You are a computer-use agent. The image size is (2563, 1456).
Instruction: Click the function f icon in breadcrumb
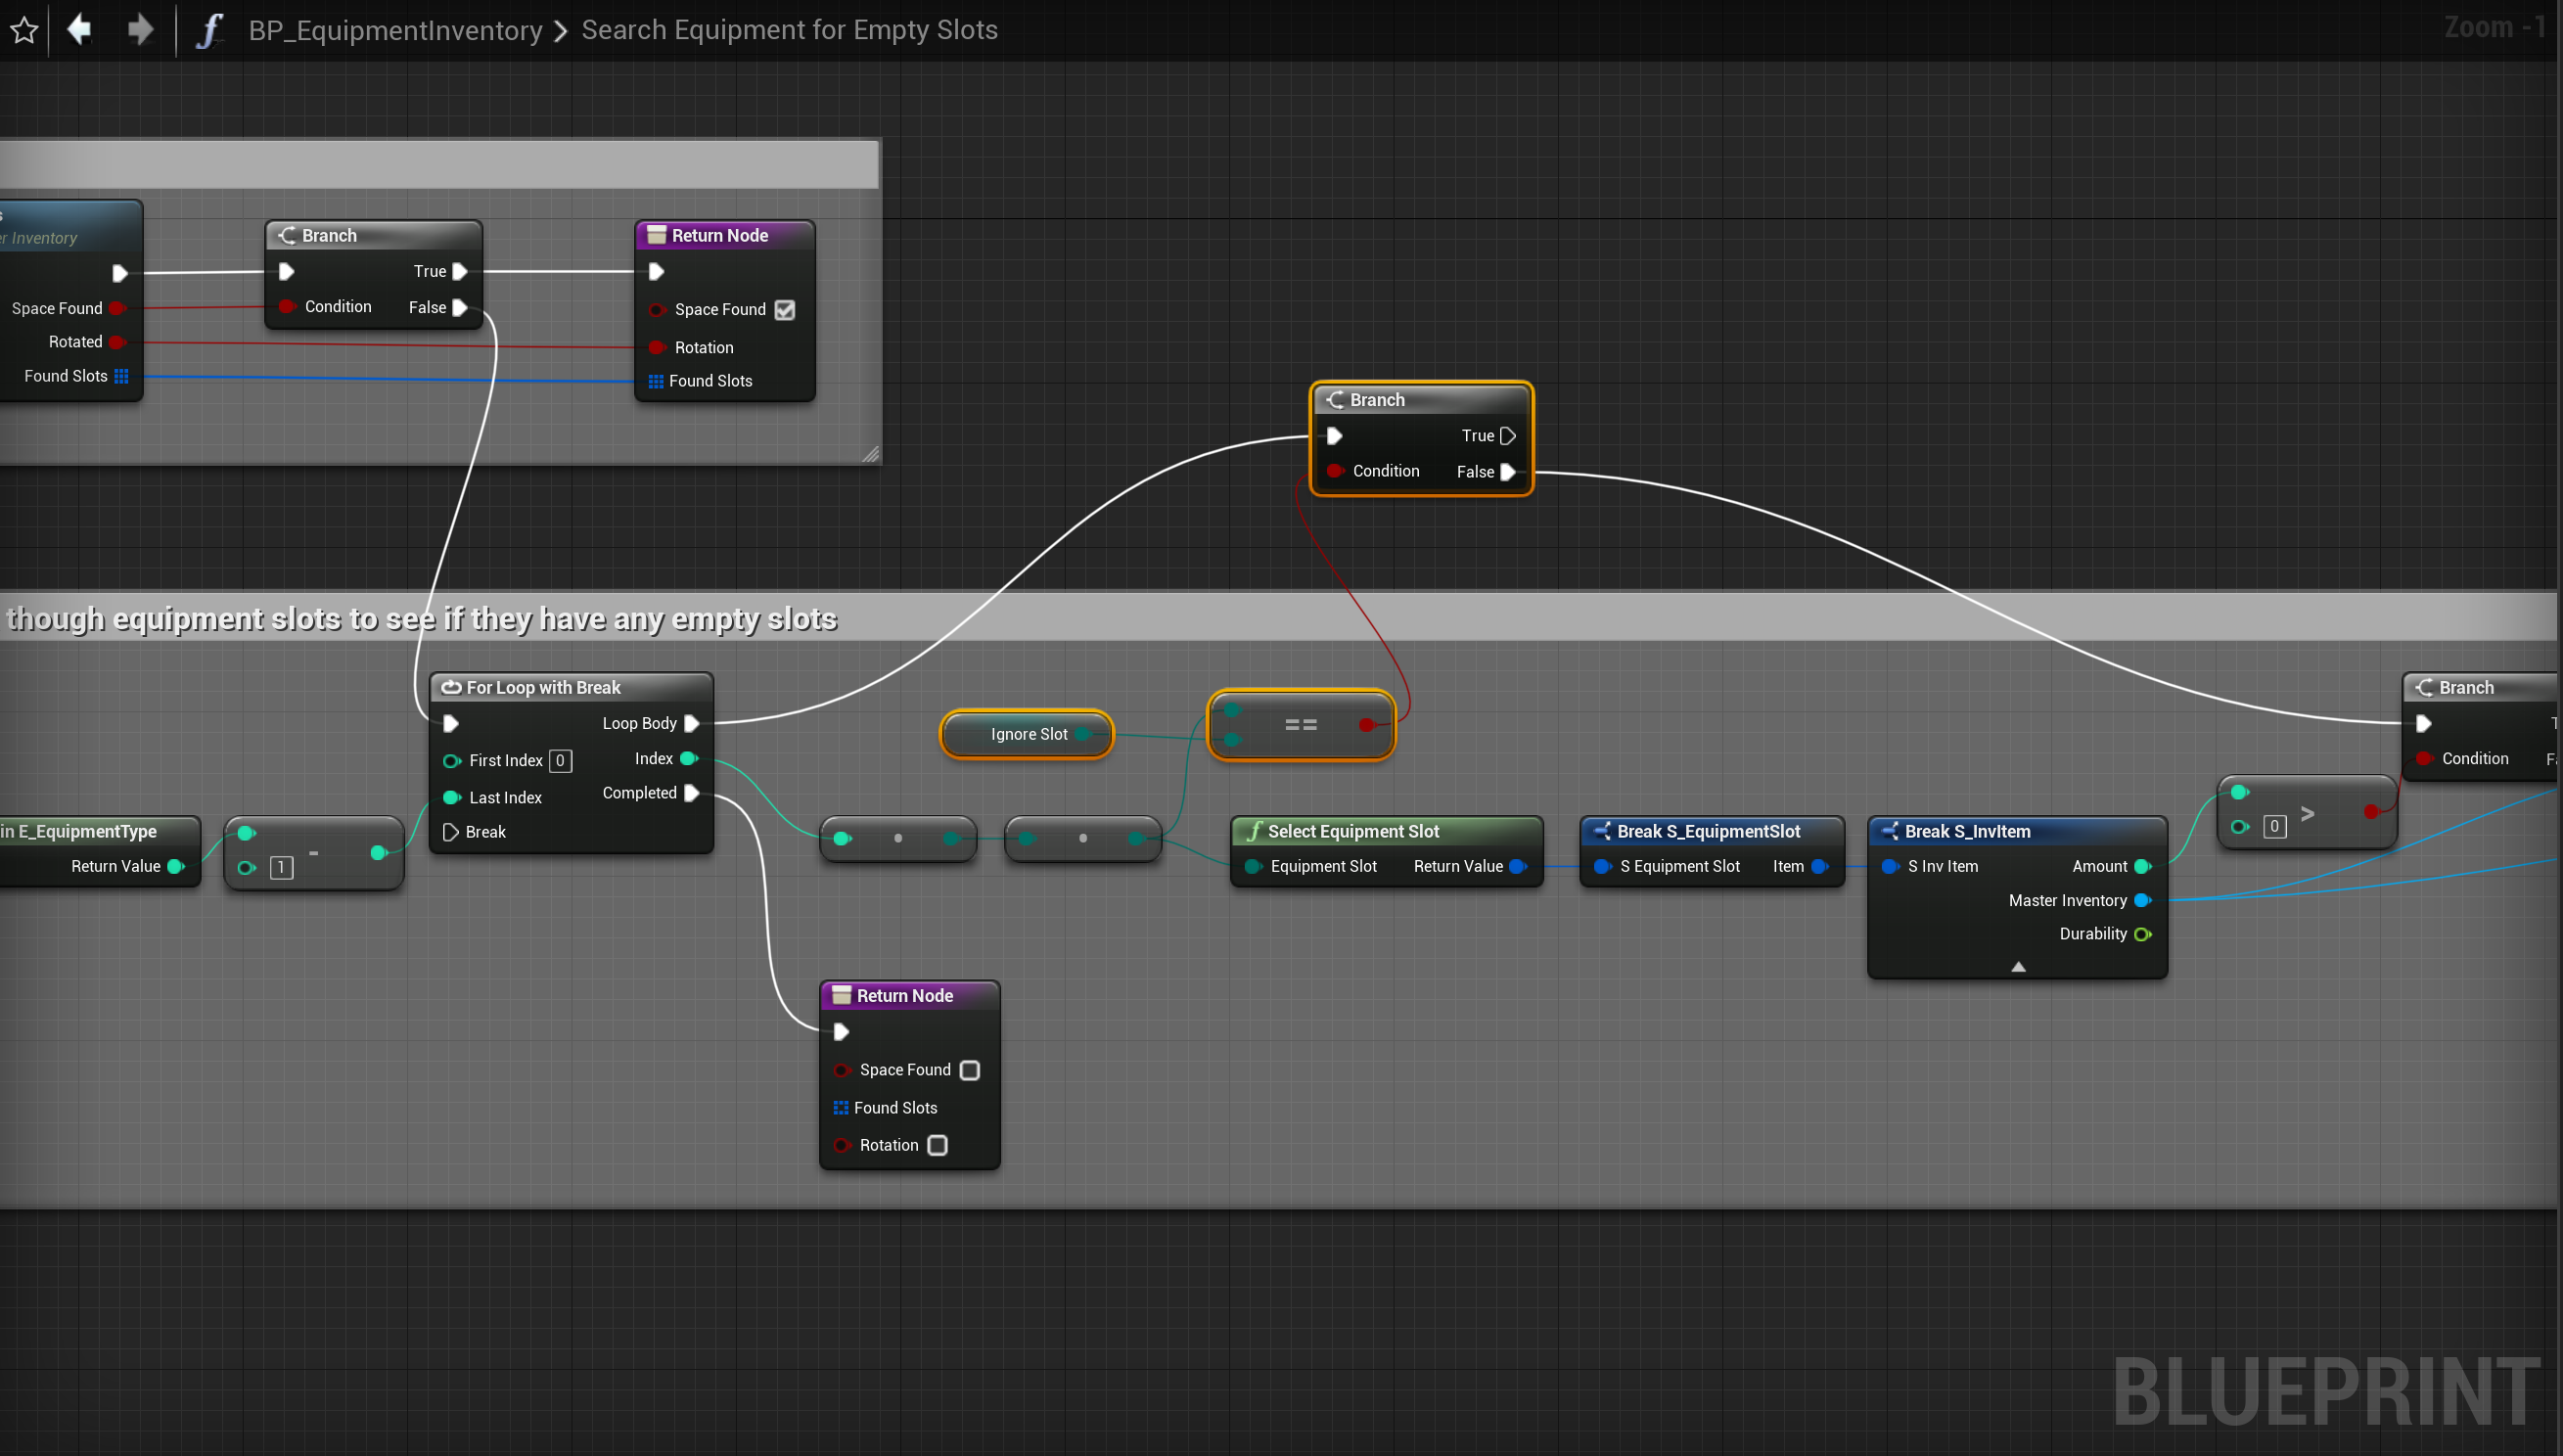209,30
